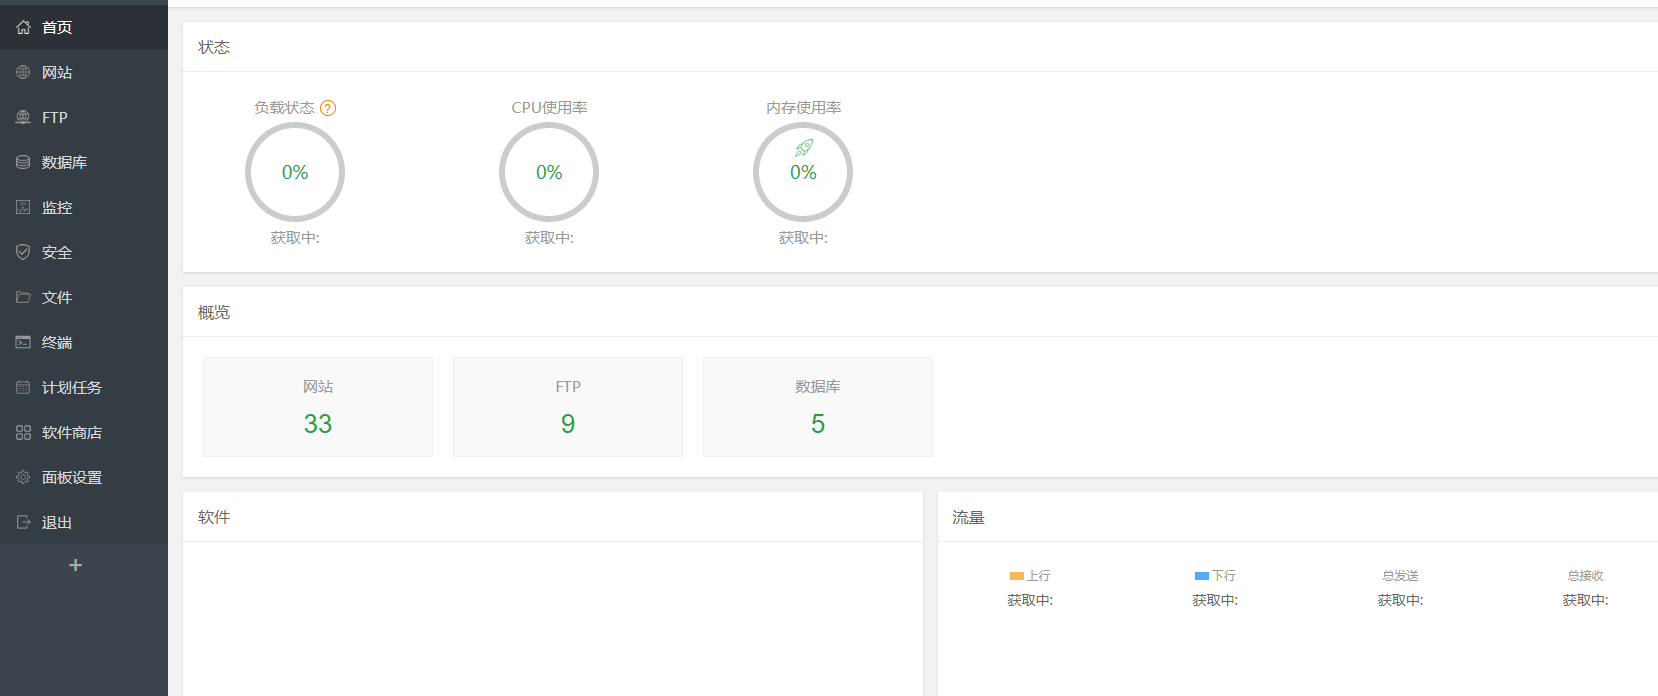Viewport: 1658px width, 696px height.
Task: Open the 网站 card showing 33
Action: point(318,407)
